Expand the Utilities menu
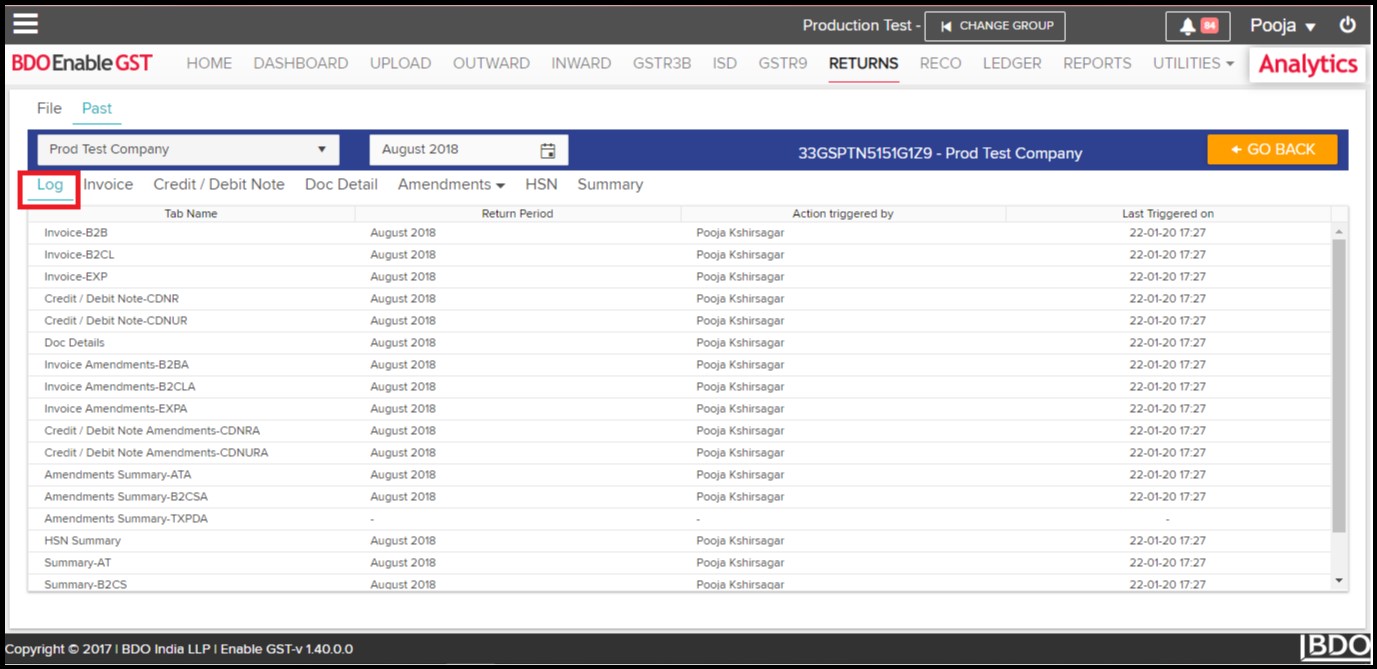This screenshot has height=669, width=1377. [1193, 63]
